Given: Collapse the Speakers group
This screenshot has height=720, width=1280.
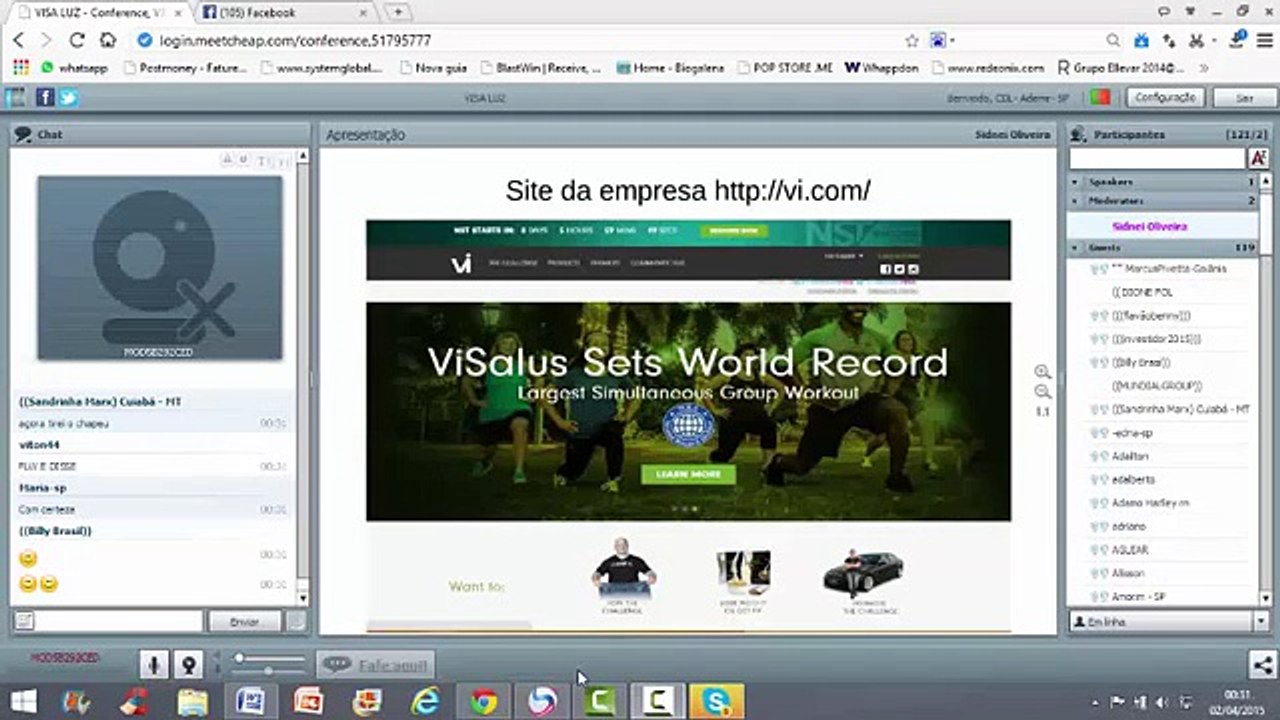Looking at the screenshot, I should (x=1076, y=182).
